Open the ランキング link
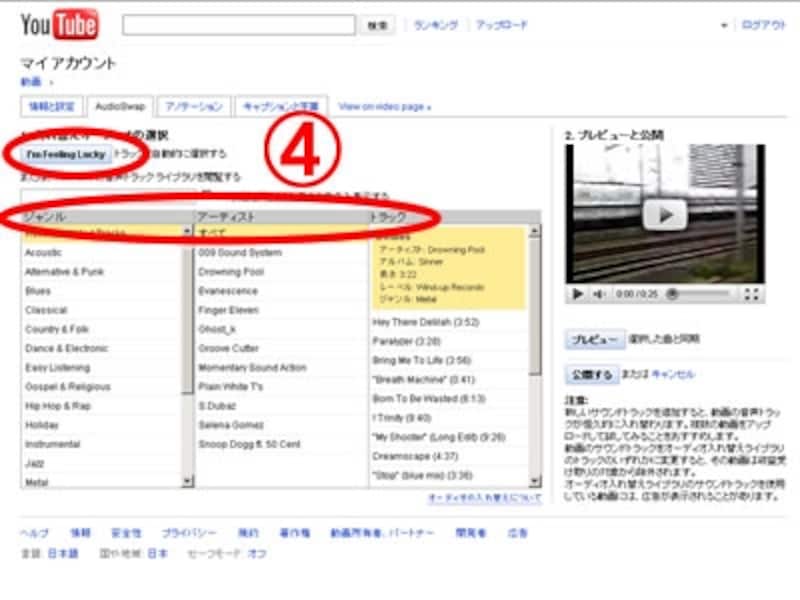800x600 pixels. [435, 24]
